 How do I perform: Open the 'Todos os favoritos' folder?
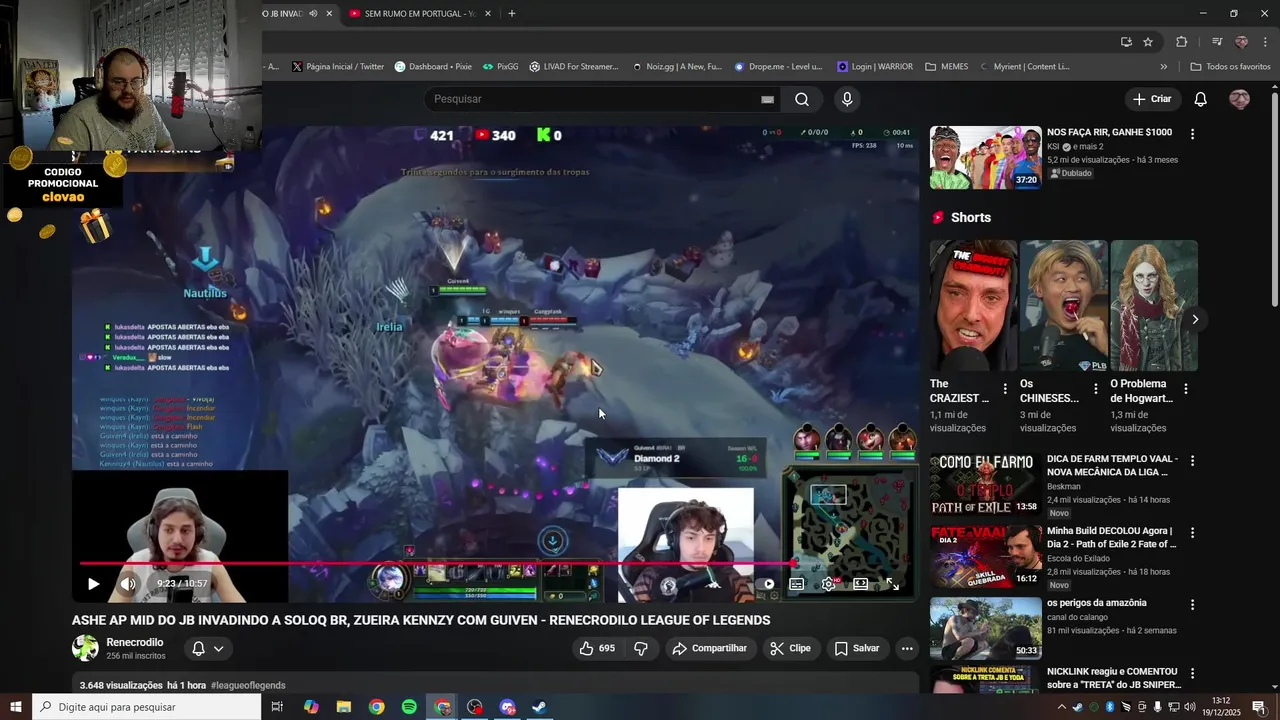(1230, 67)
